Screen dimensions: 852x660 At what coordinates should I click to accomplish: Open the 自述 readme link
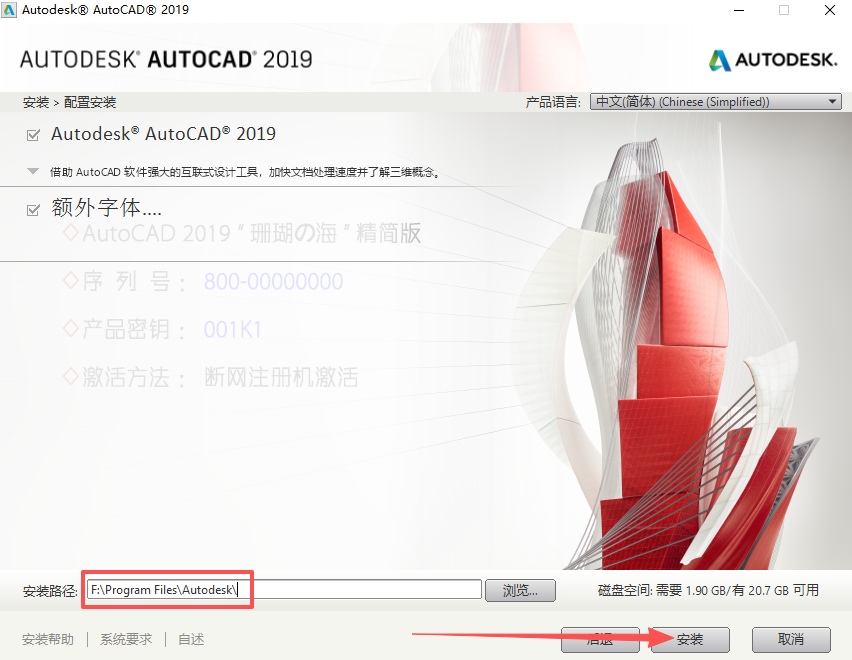click(191, 639)
